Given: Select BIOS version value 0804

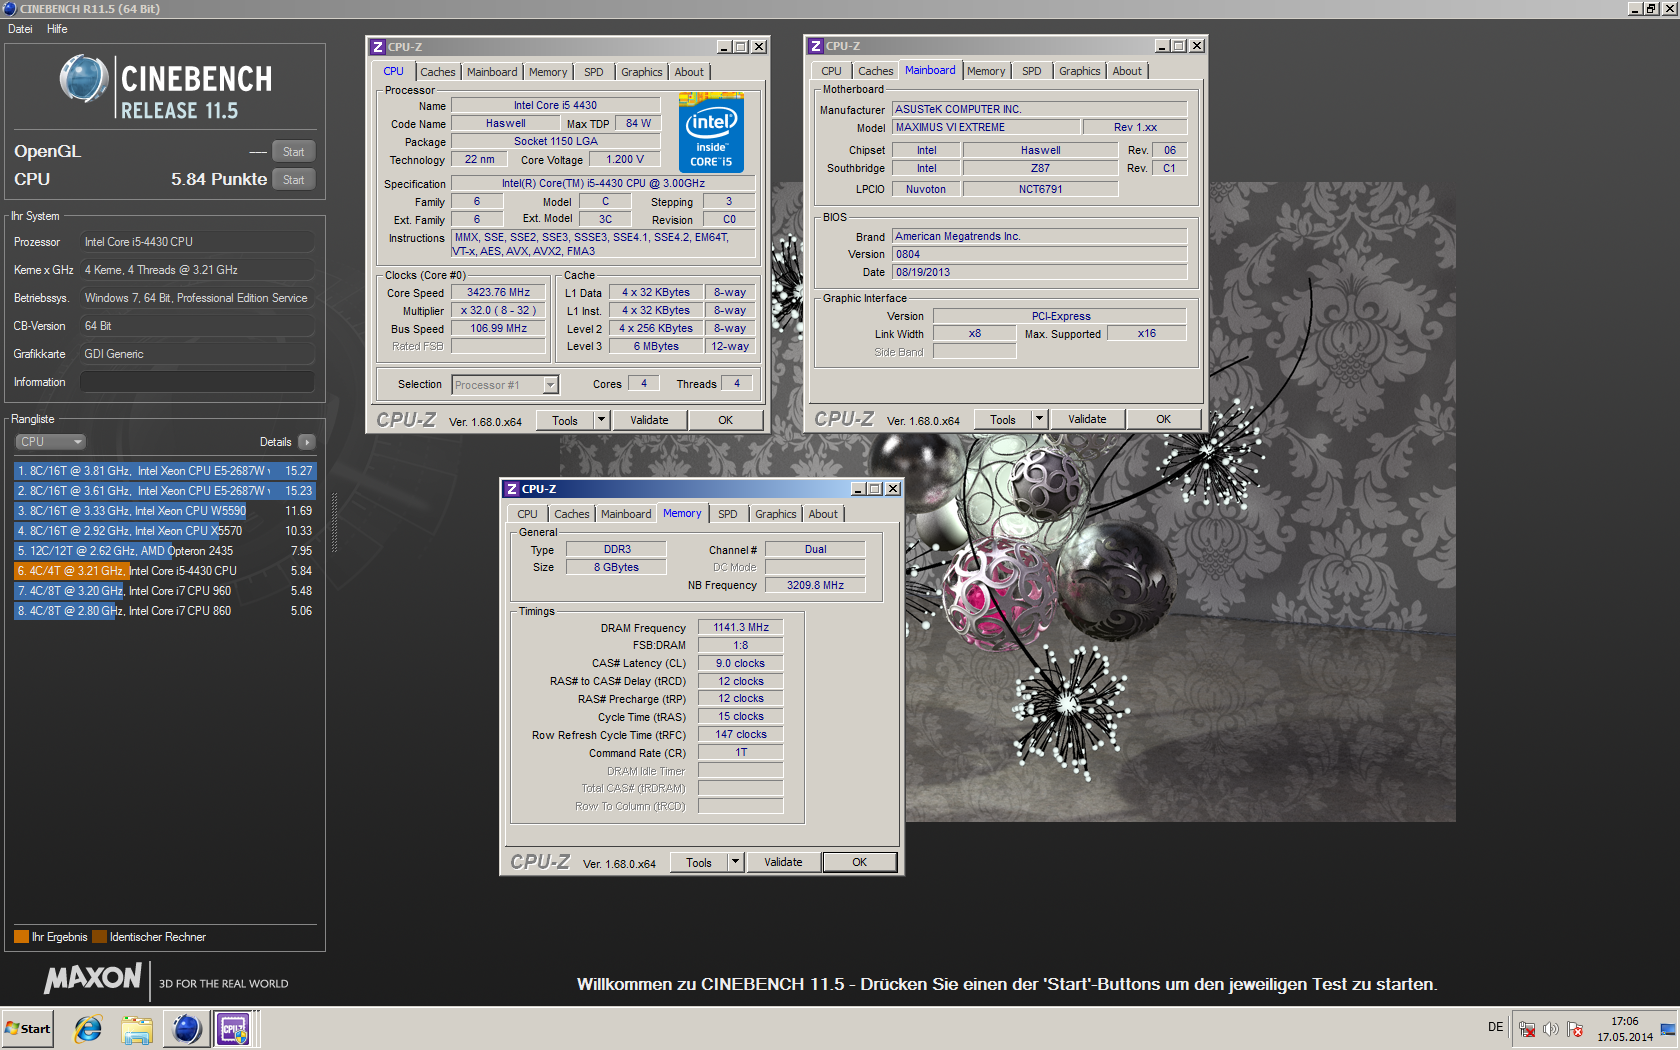Looking at the screenshot, I should [x=1039, y=254].
